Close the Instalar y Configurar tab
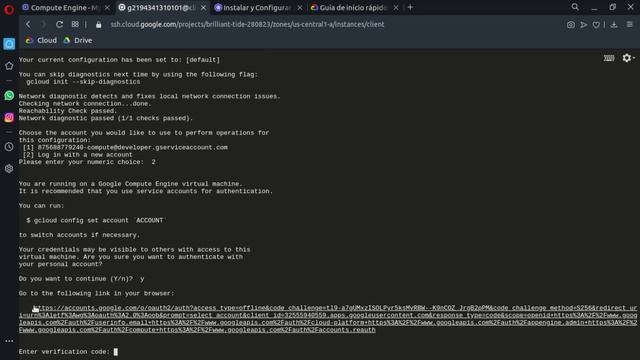 pos(300,8)
